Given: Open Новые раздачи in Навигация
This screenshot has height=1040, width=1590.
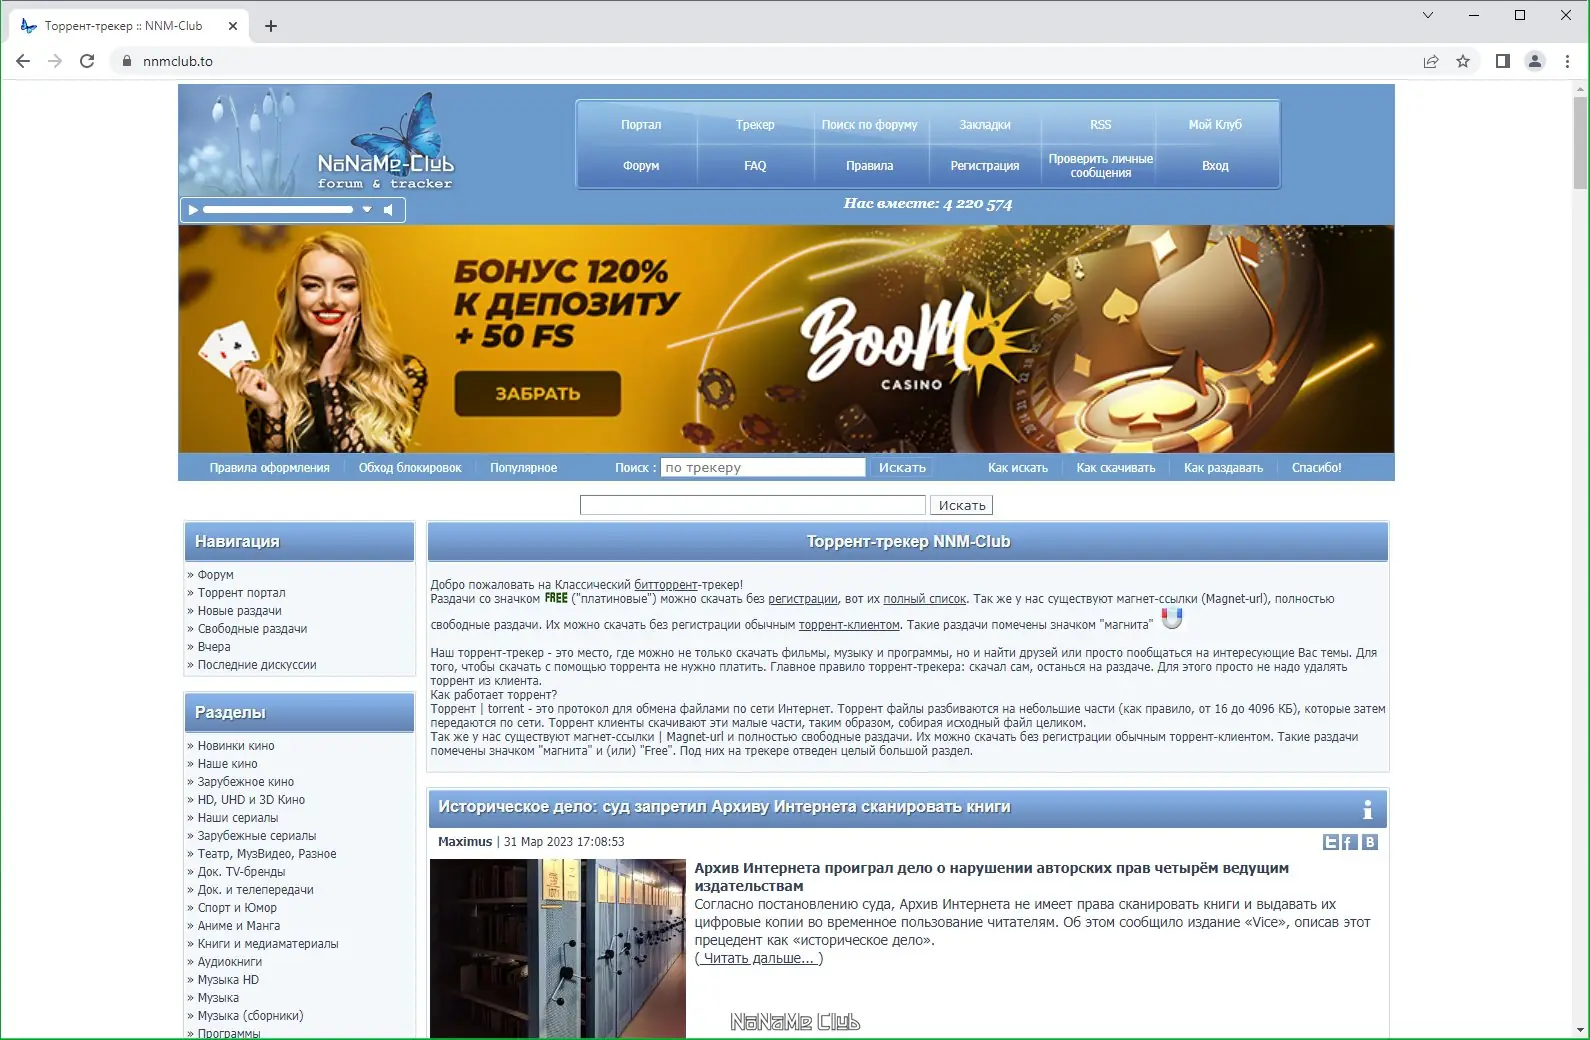Looking at the screenshot, I should click(239, 611).
